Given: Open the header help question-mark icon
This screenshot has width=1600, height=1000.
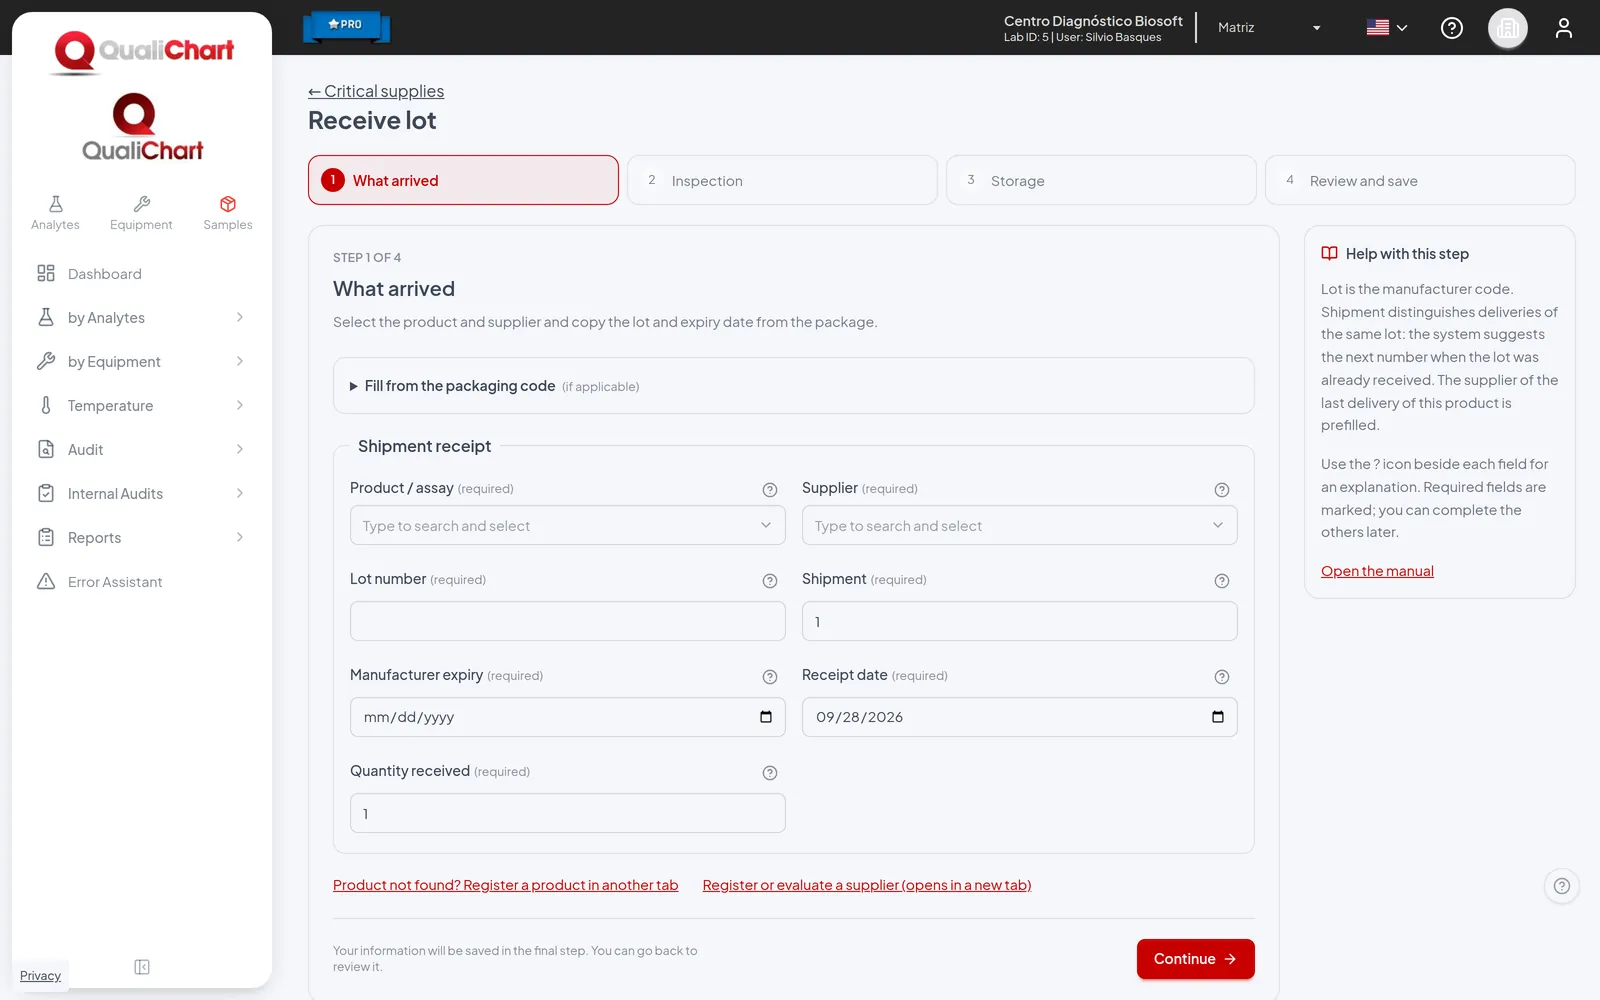Looking at the screenshot, I should pos(1452,28).
